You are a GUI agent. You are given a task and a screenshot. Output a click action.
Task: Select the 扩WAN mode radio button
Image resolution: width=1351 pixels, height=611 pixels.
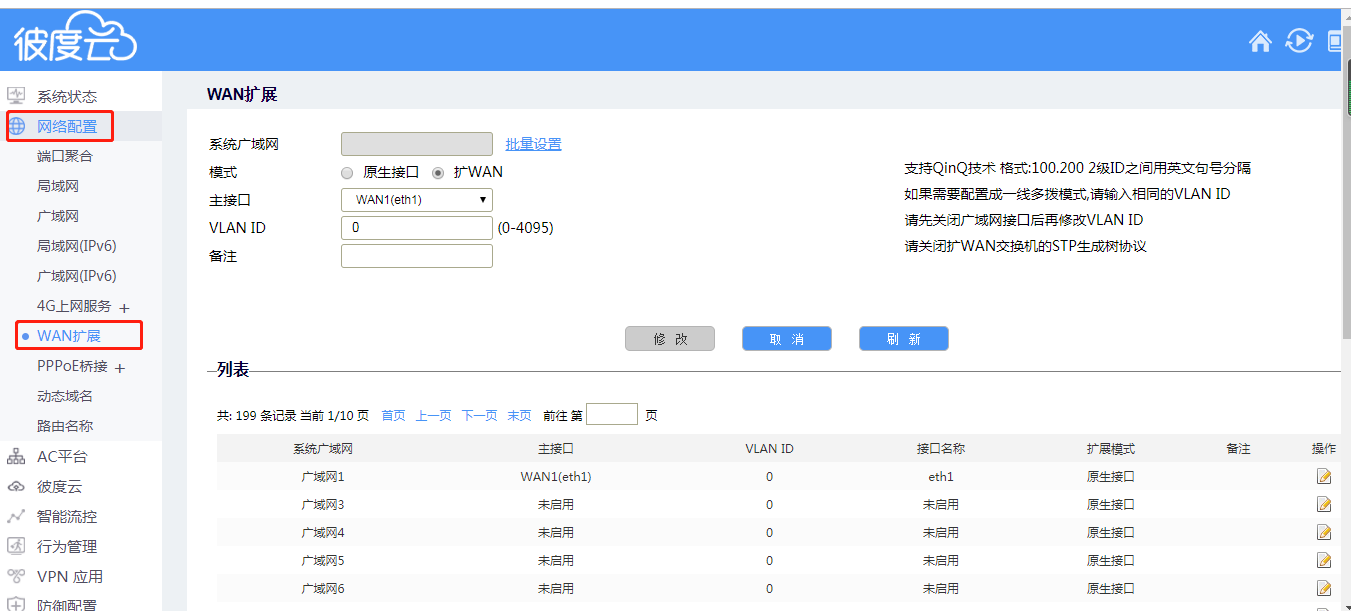pos(438,172)
